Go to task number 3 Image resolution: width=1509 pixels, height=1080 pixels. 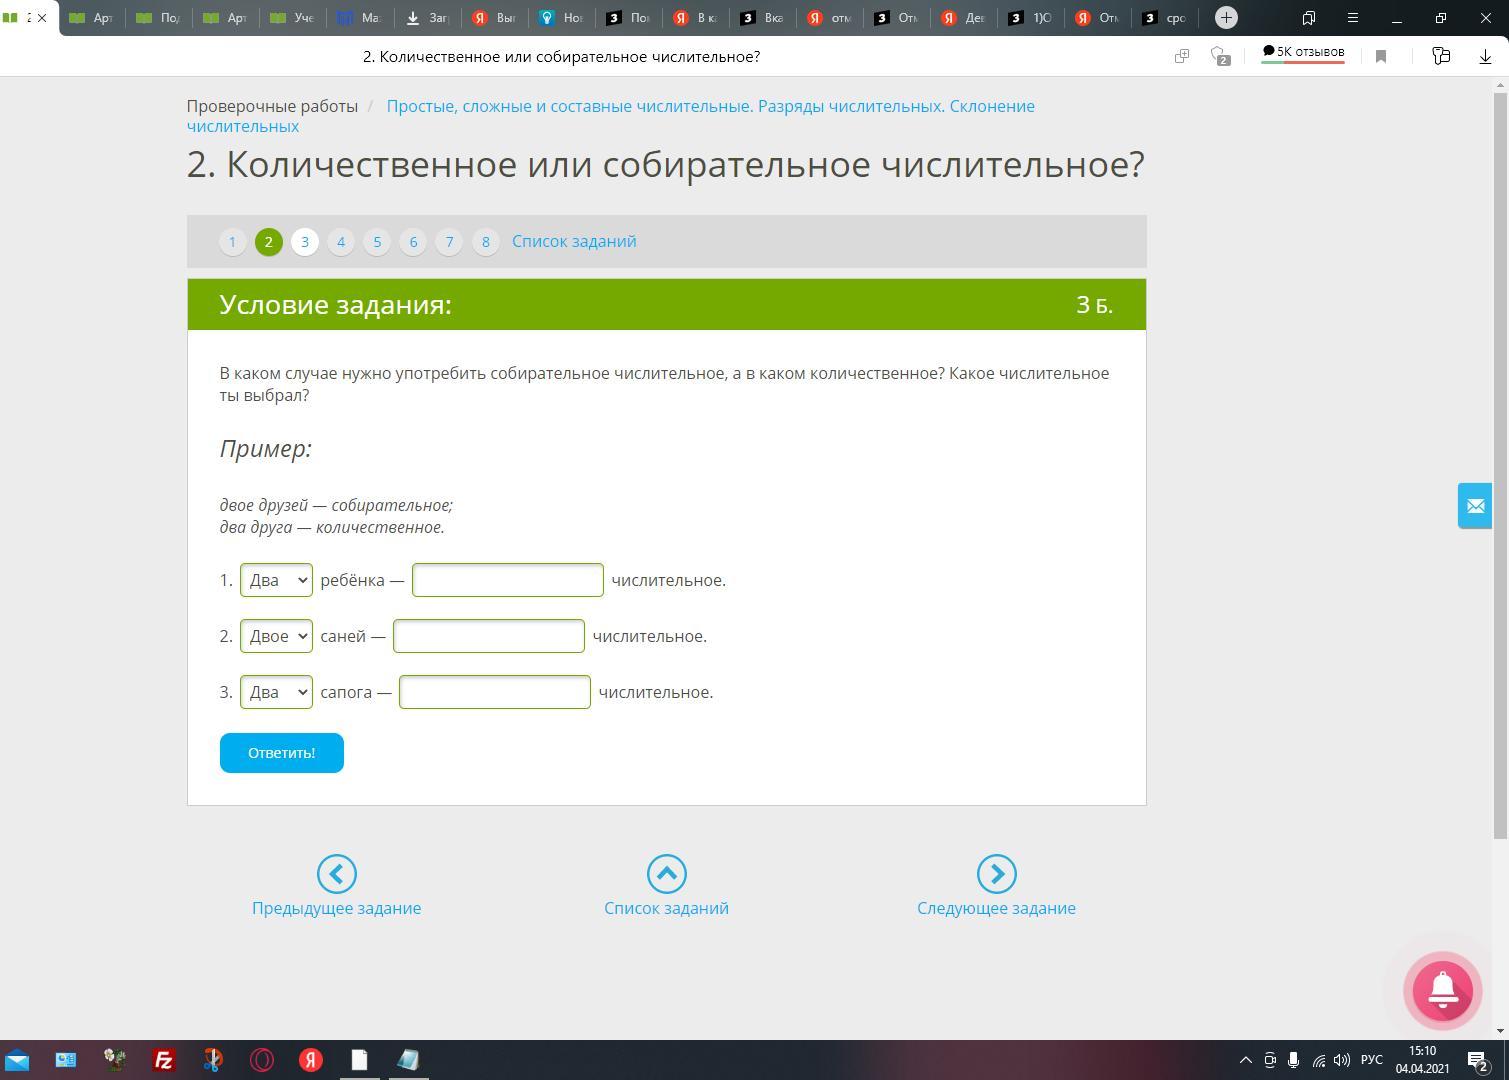305,242
